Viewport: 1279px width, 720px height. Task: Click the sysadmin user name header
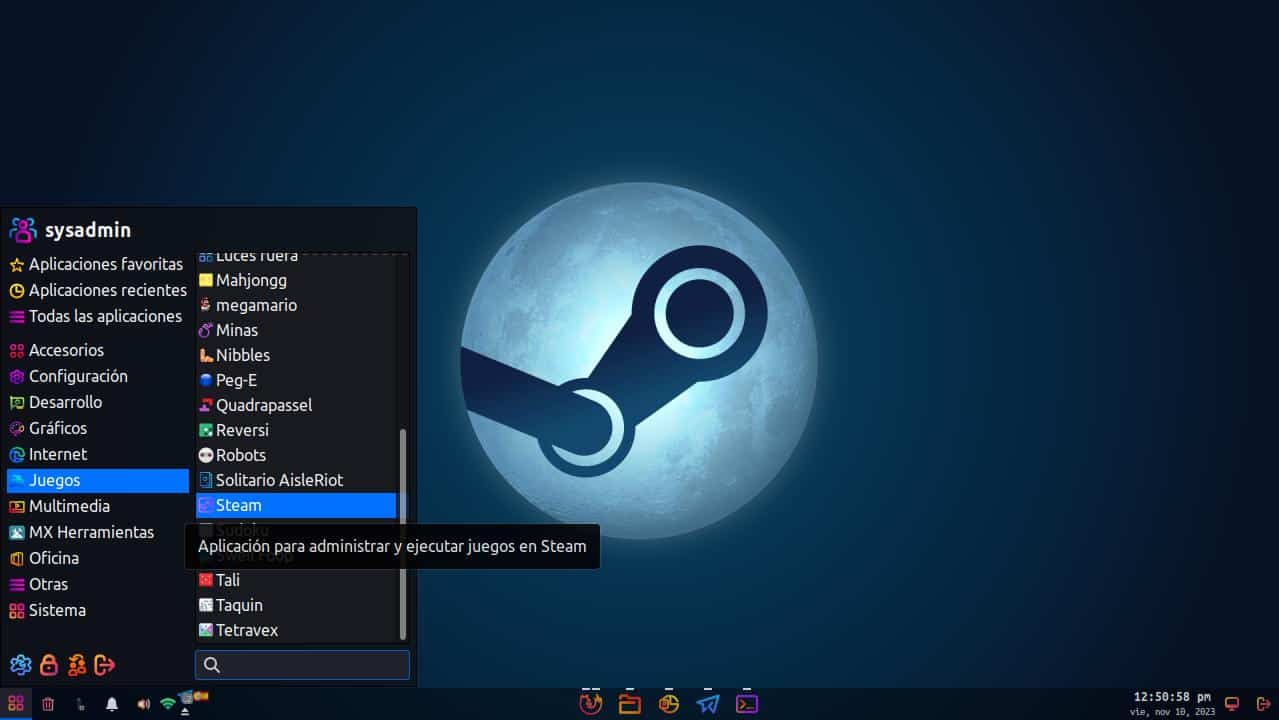point(88,230)
